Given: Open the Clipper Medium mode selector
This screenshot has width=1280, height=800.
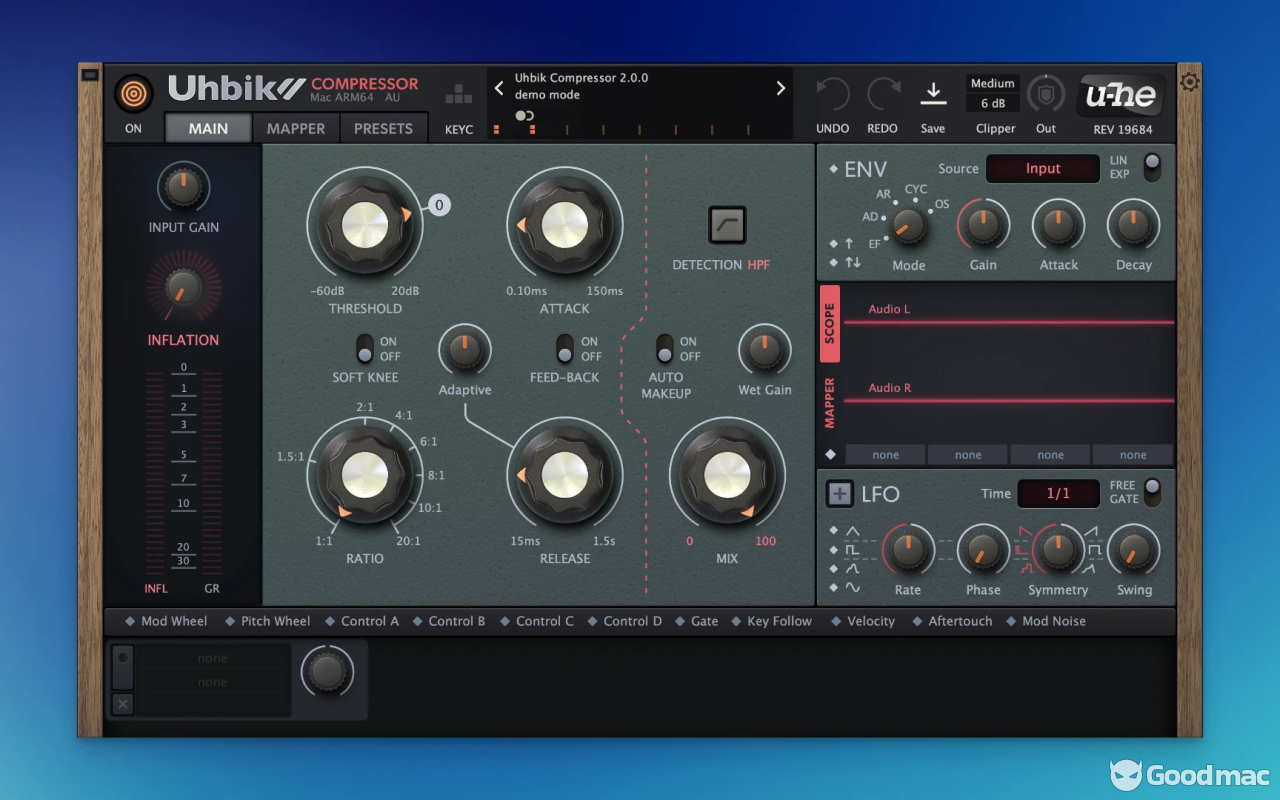Looking at the screenshot, I should pos(992,84).
